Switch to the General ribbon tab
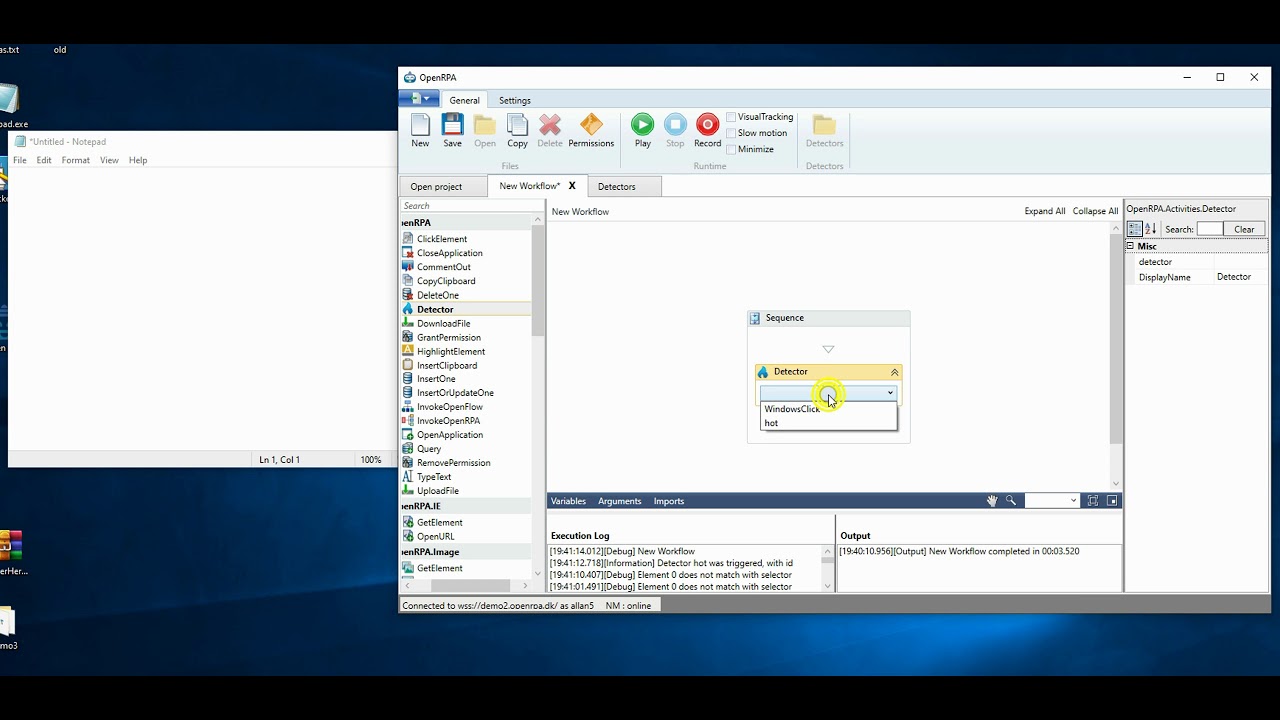This screenshot has height=720, width=1280. point(464,100)
